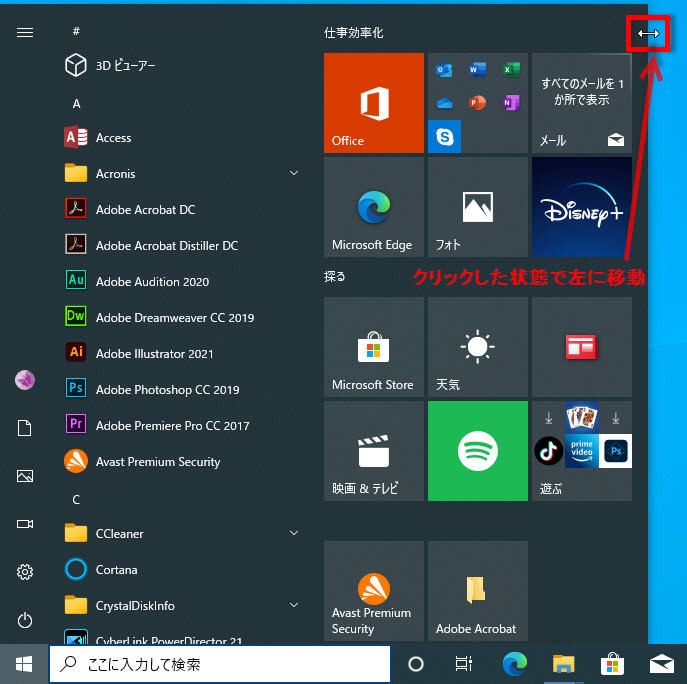This screenshot has height=684, width=687.
Task: Launch Microsoft Edge from the tile
Action: [374, 207]
